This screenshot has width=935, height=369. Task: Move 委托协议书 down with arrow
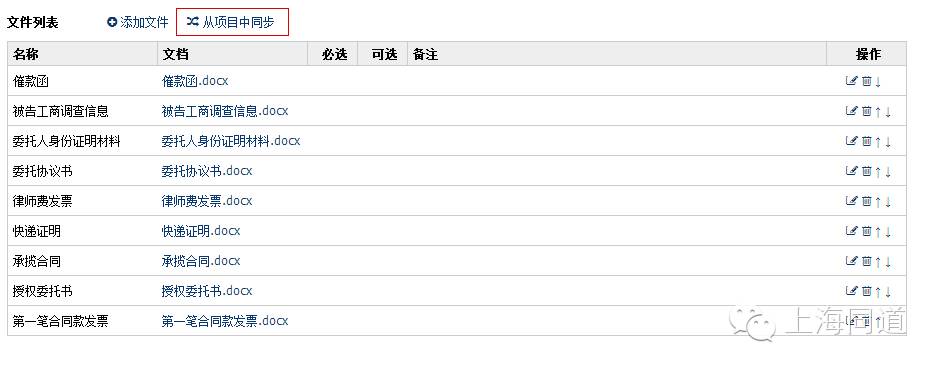click(888, 172)
